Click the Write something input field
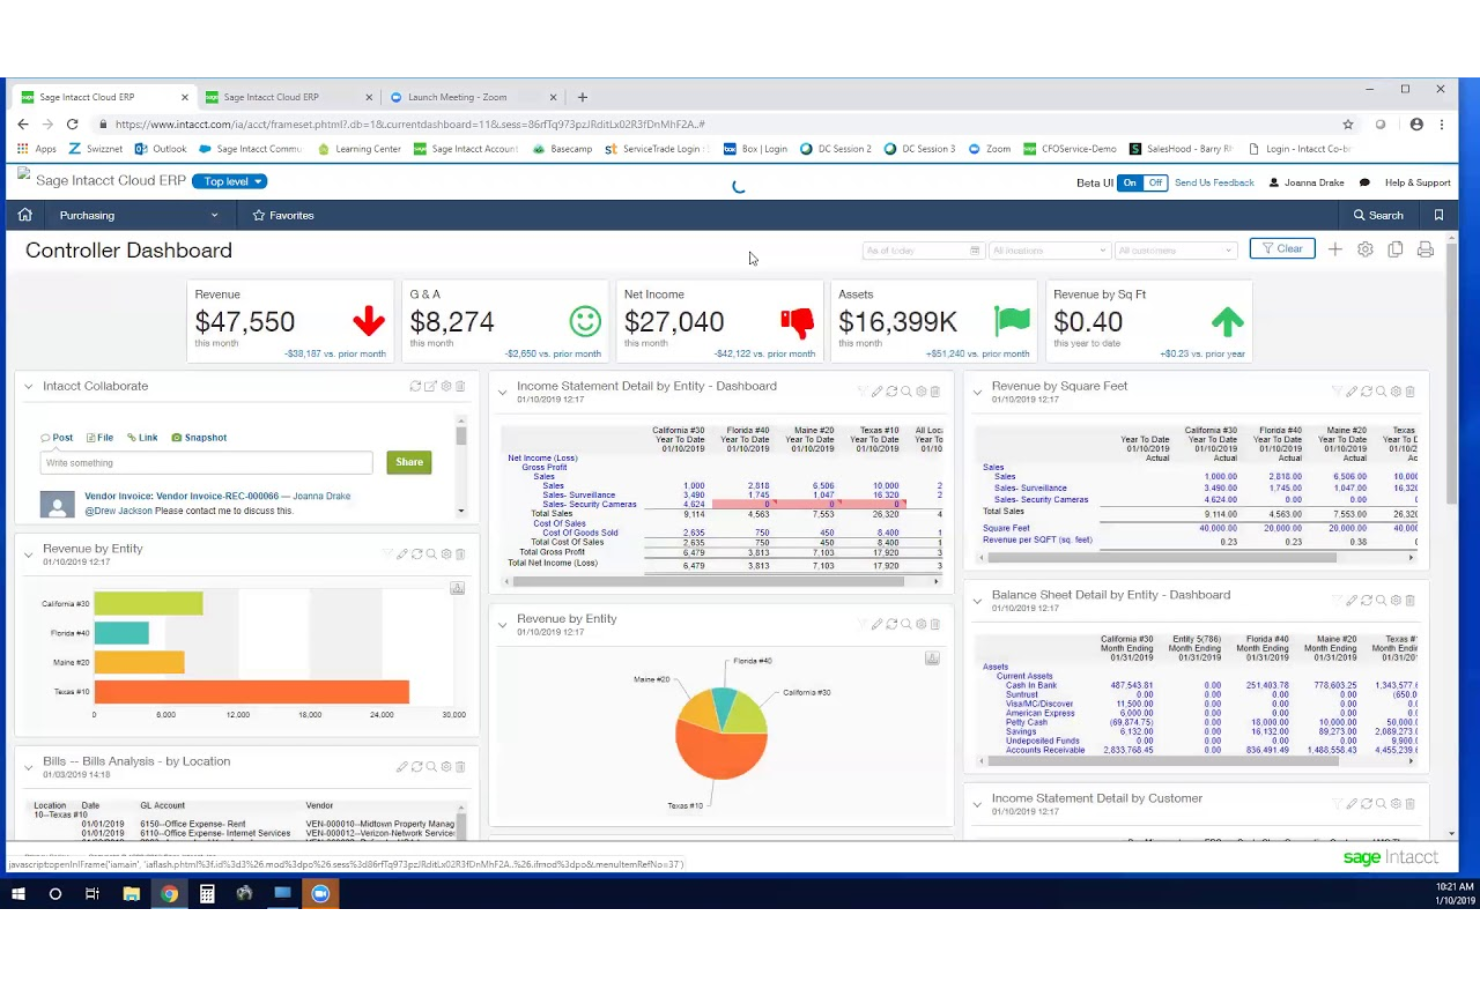This screenshot has height=987, width=1480. coord(206,463)
